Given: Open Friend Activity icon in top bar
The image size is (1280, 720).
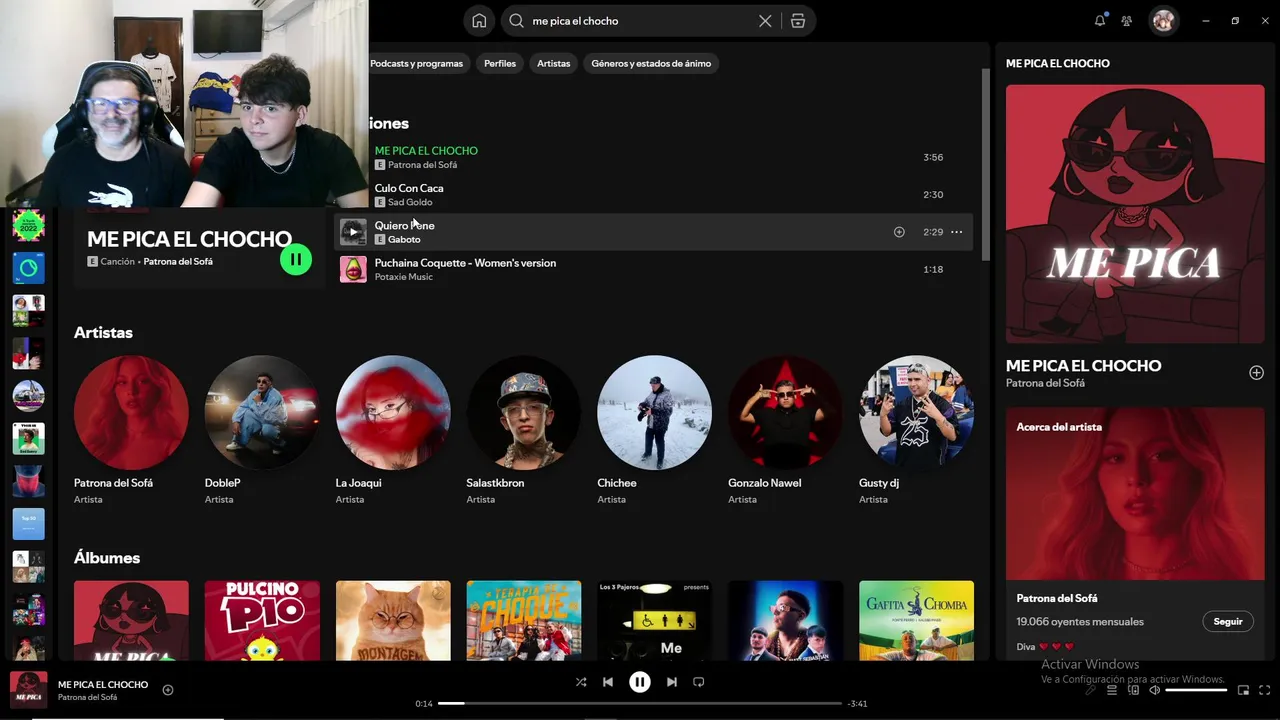Looking at the screenshot, I should (x=1127, y=20).
